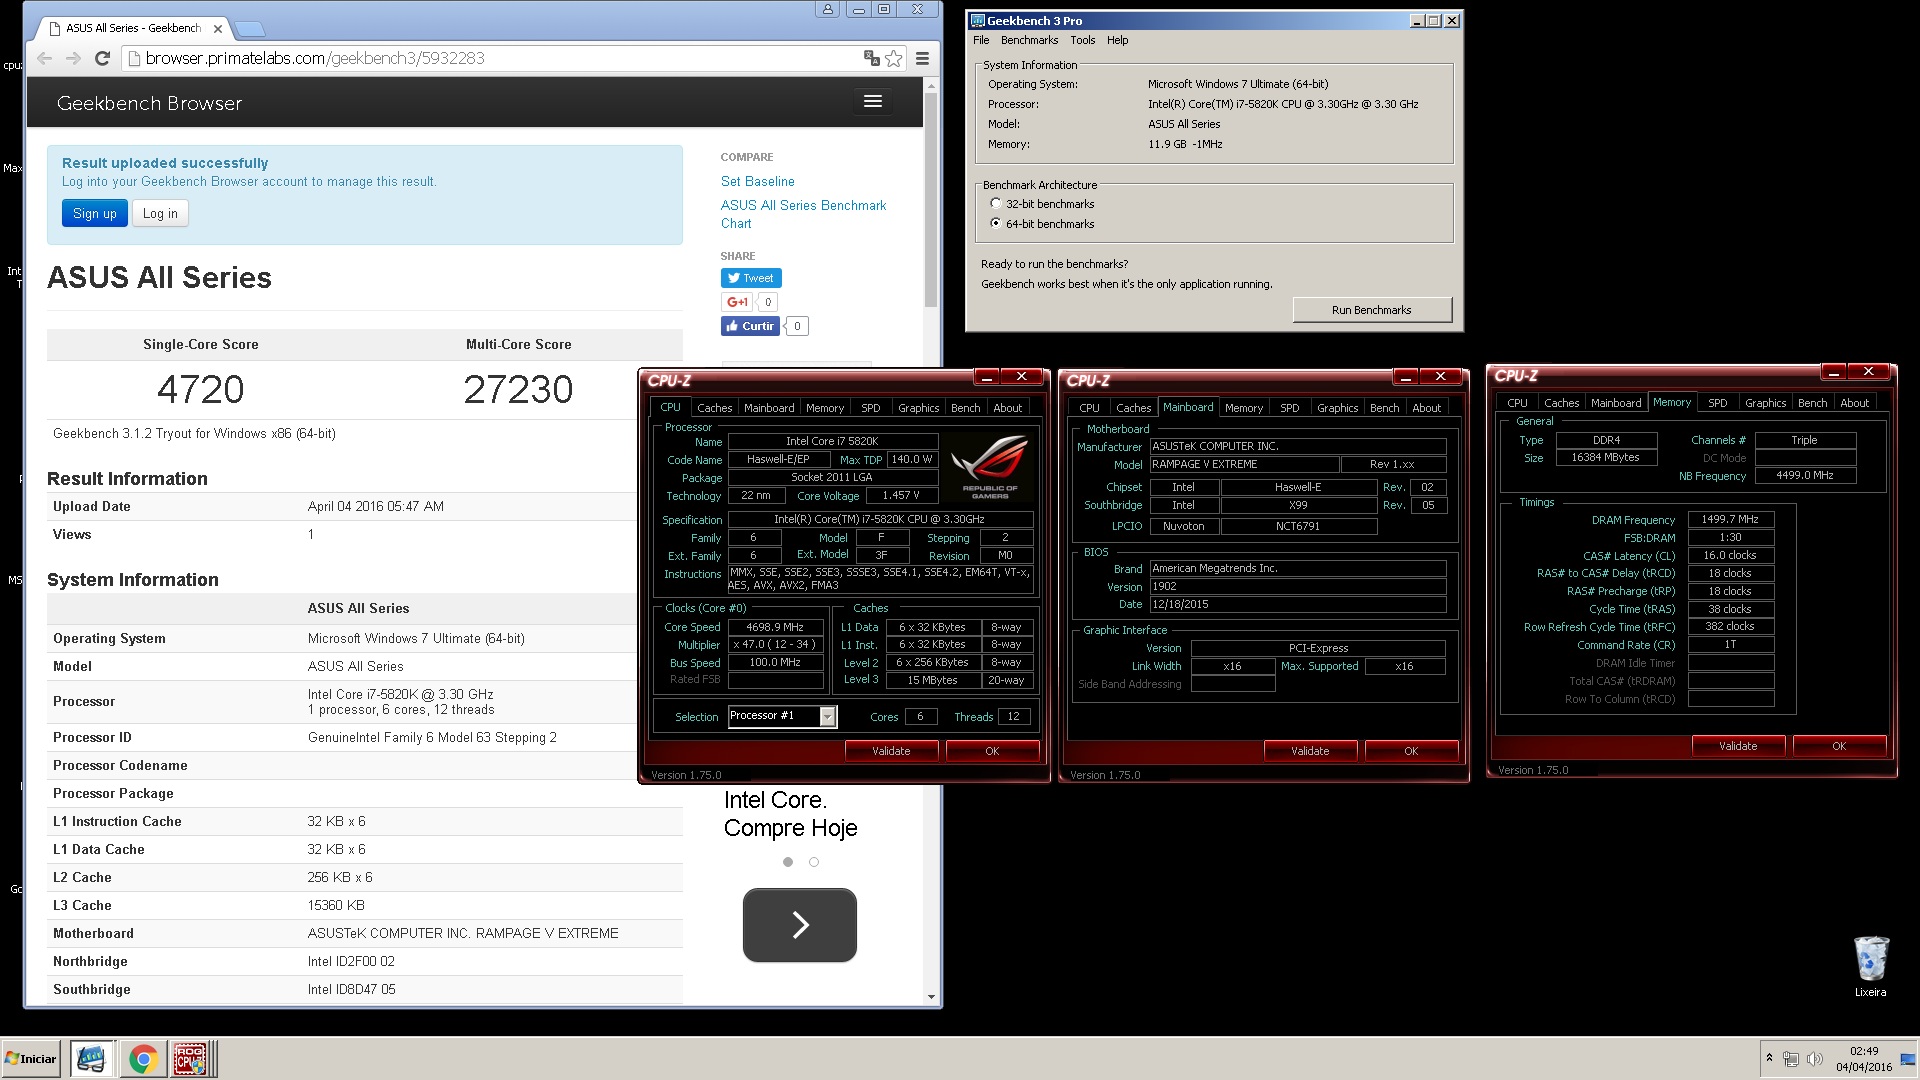This screenshot has width=1920, height=1080.
Task: Close the ASUS All Series tab
Action: coord(218,28)
